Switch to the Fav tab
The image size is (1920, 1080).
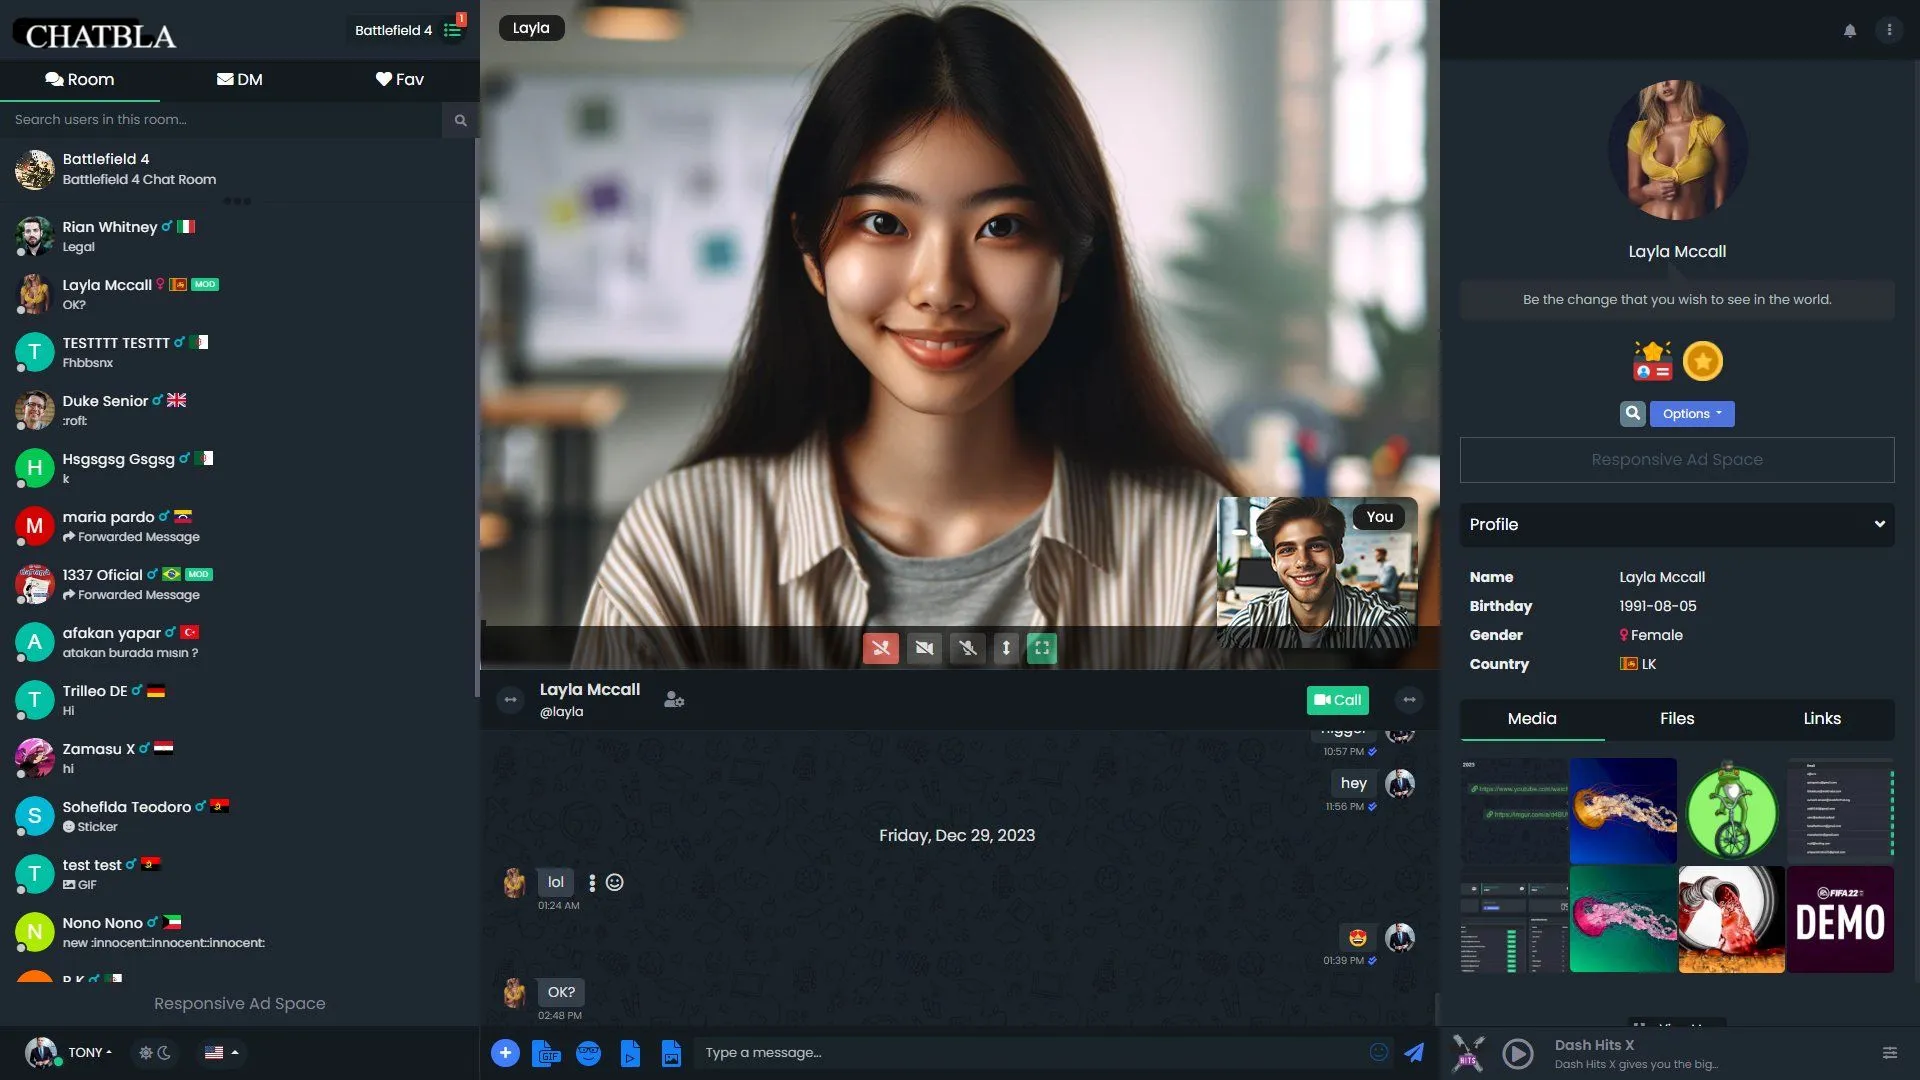(x=400, y=80)
